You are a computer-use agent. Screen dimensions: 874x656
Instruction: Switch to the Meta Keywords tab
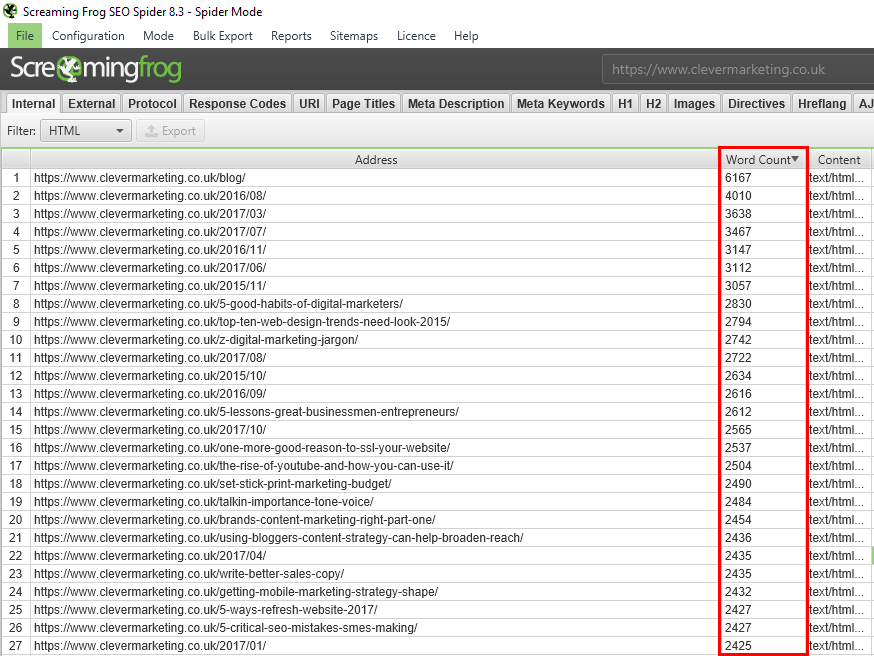[x=560, y=104]
